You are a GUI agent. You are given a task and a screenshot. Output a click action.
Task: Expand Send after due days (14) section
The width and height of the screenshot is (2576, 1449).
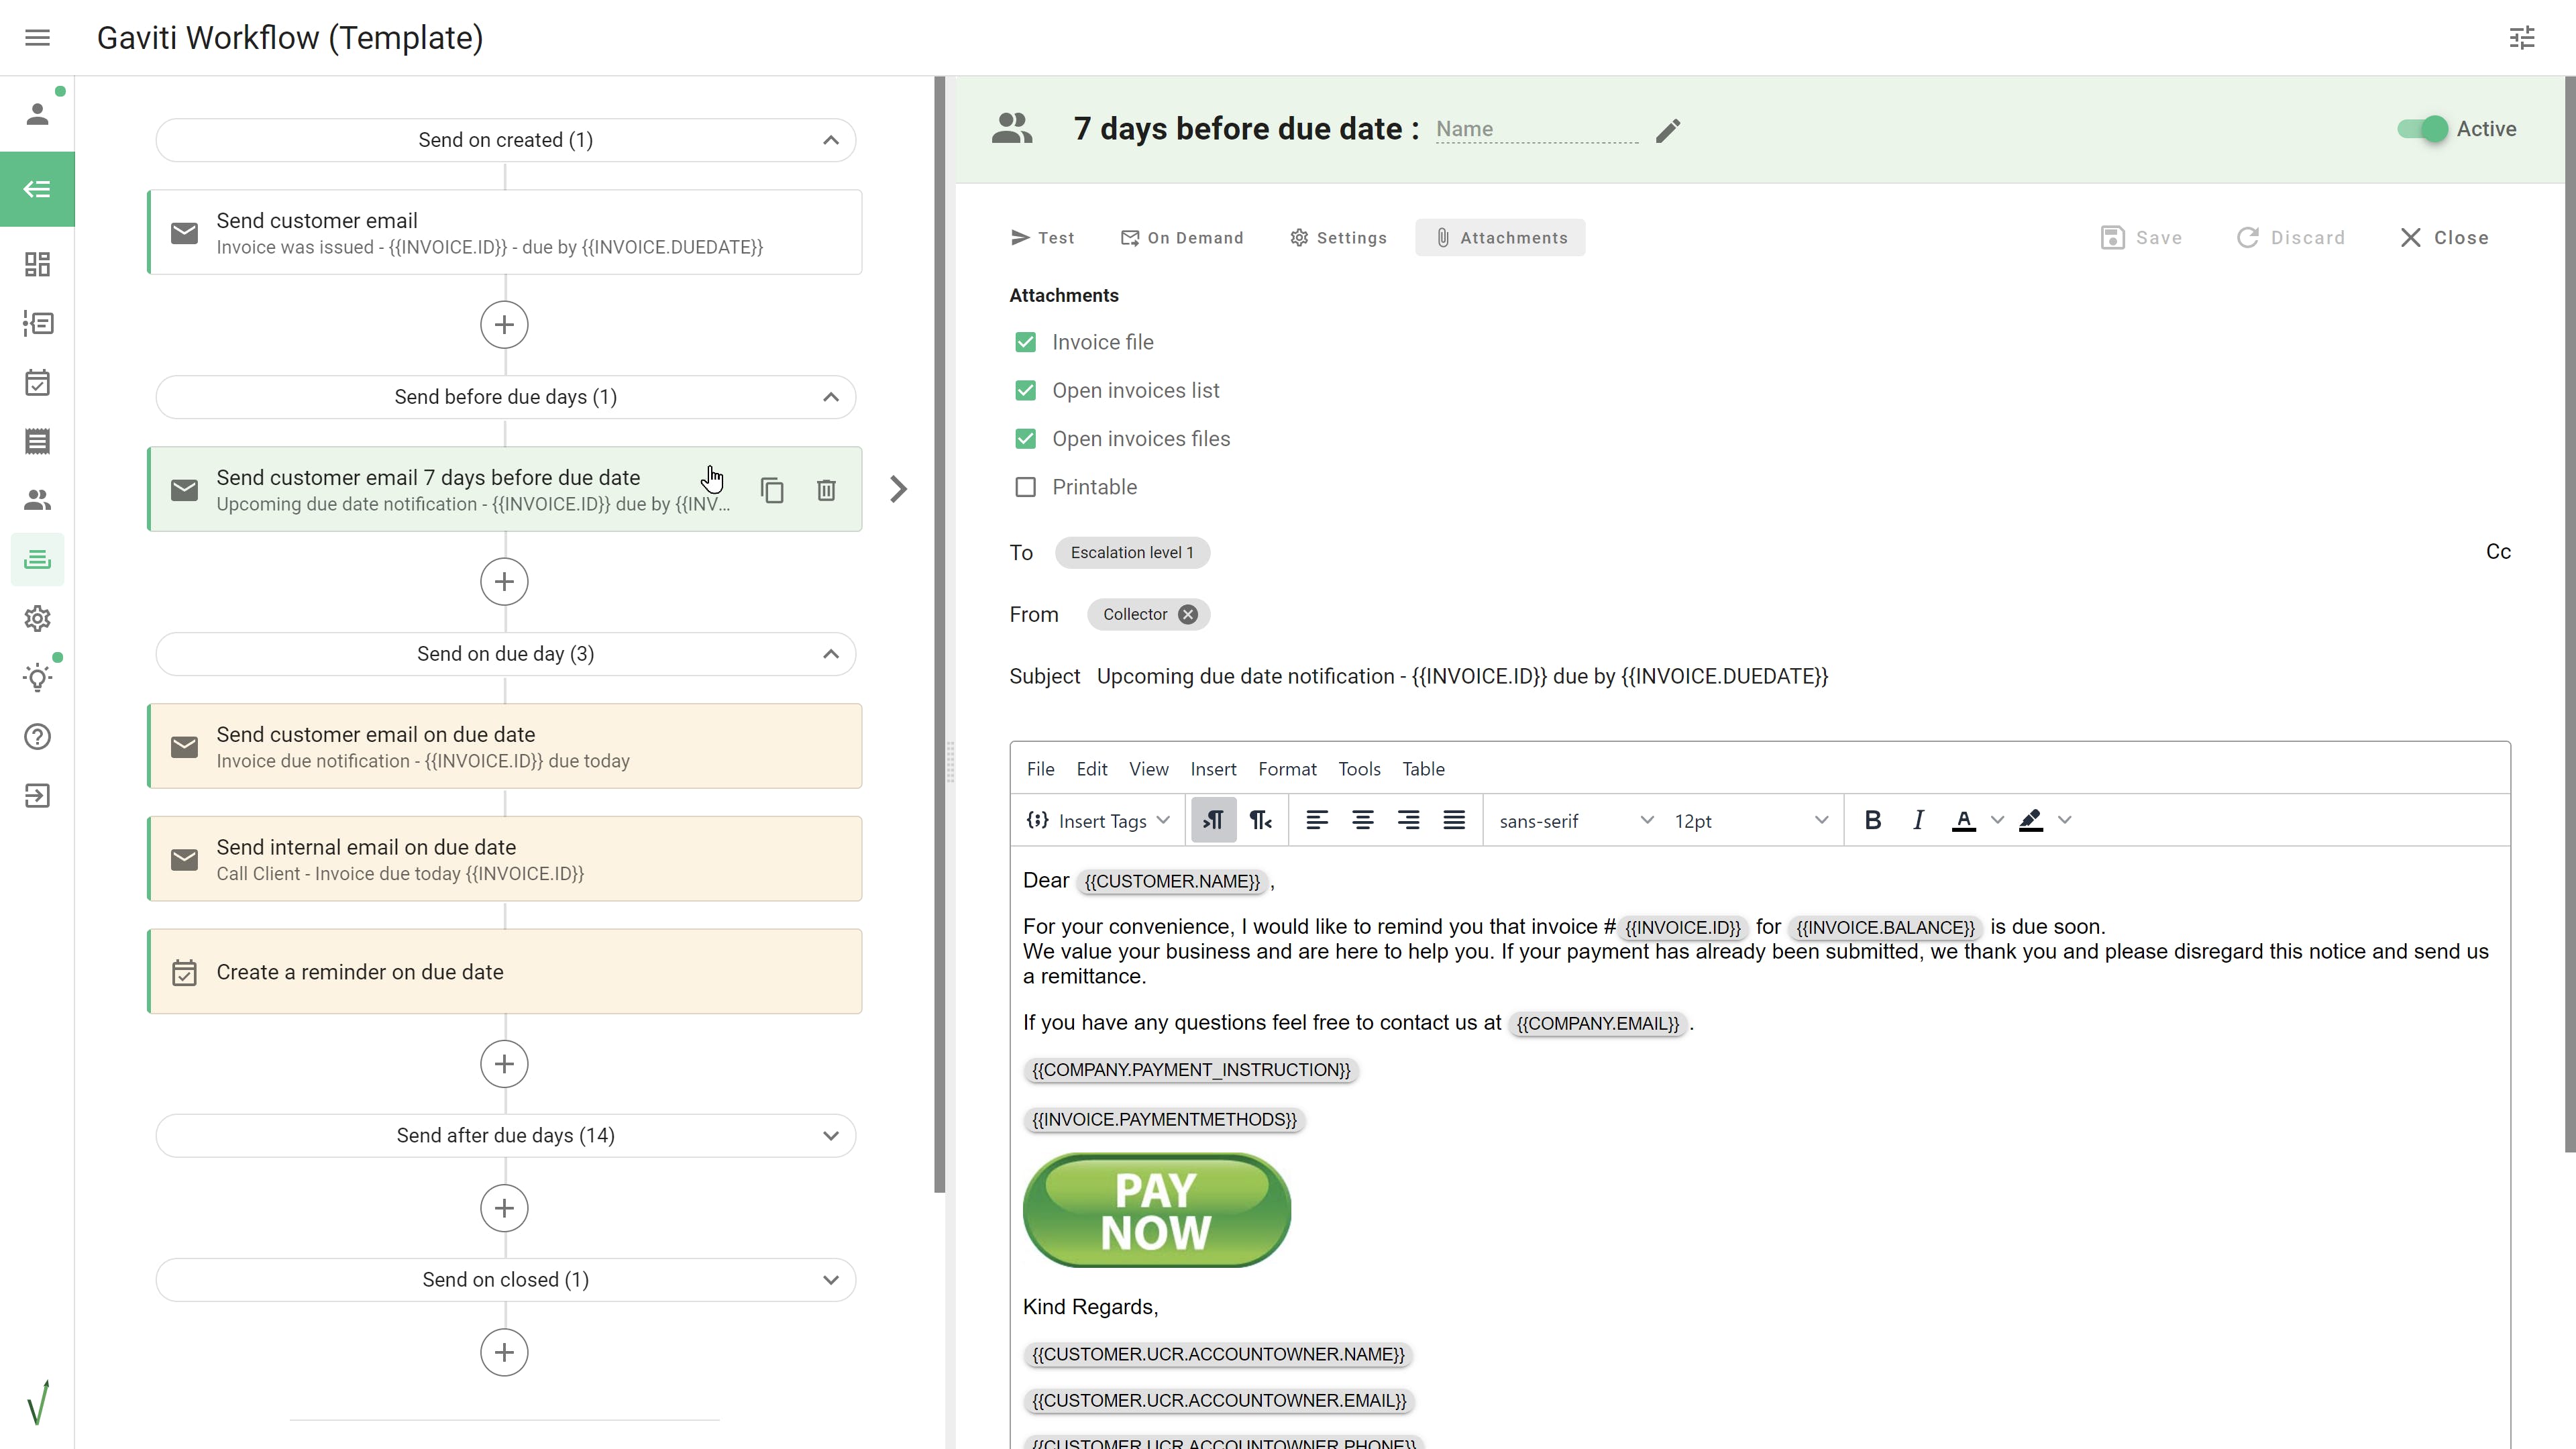830,1136
